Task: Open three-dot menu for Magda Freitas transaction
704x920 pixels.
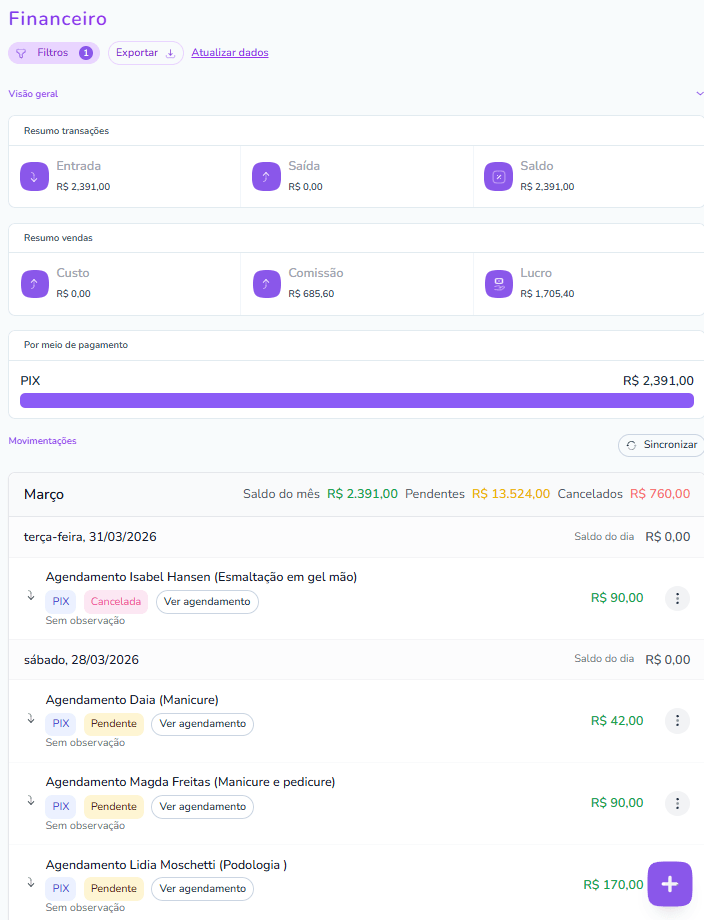Action: pyautogui.click(x=677, y=803)
